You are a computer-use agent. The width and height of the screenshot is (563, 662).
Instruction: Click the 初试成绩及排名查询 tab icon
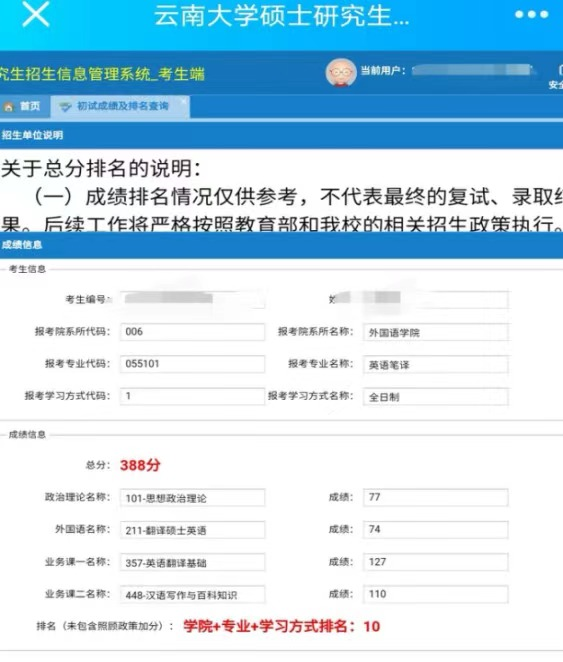click(65, 106)
